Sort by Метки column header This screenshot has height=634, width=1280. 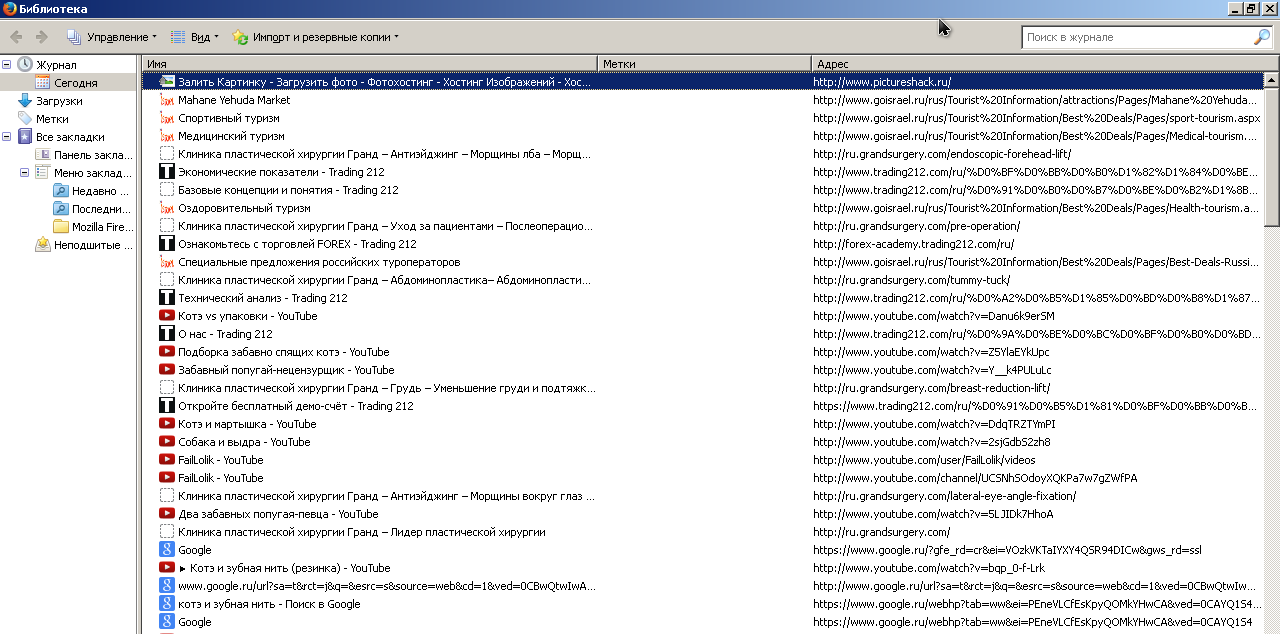point(705,63)
